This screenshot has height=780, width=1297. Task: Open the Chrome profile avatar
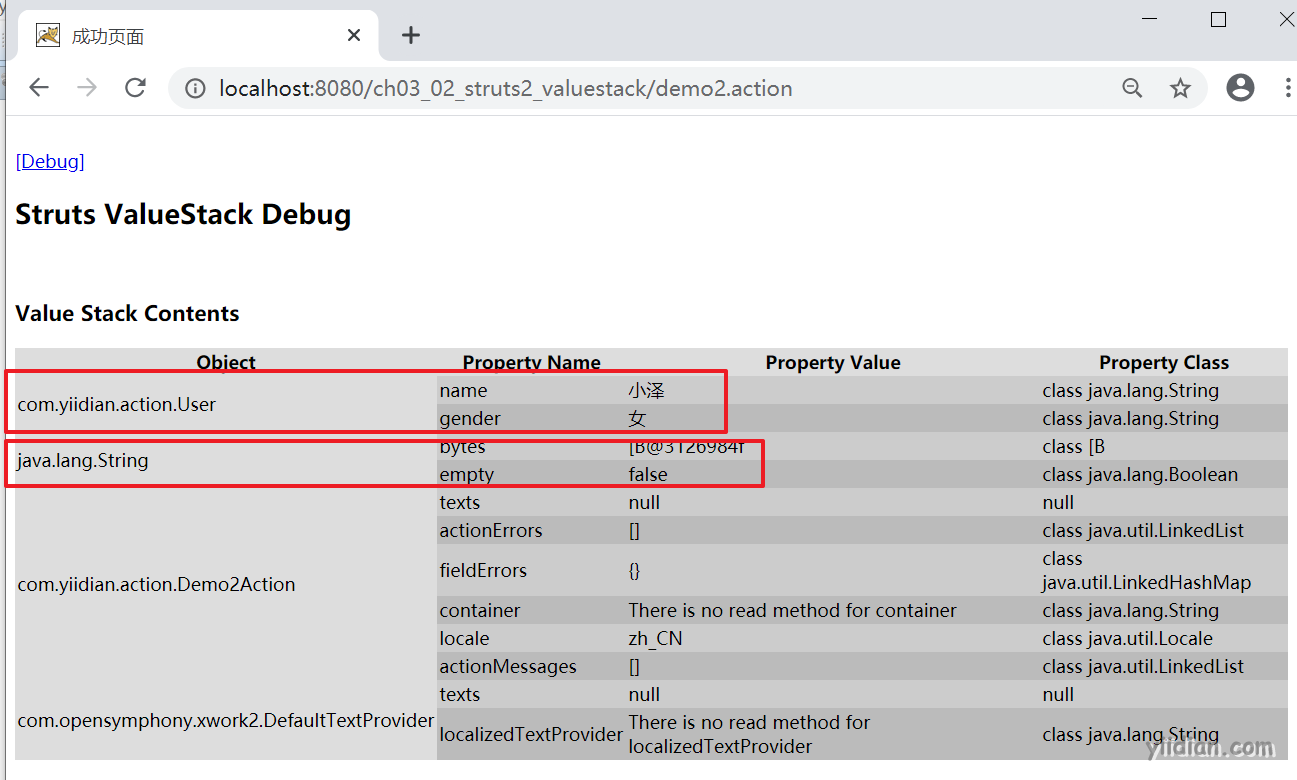(1240, 88)
